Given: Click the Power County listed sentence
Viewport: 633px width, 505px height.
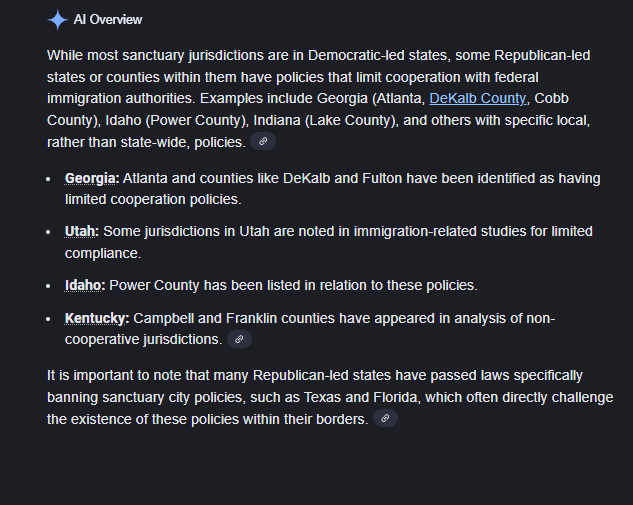Looking at the screenshot, I should point(293,285).
